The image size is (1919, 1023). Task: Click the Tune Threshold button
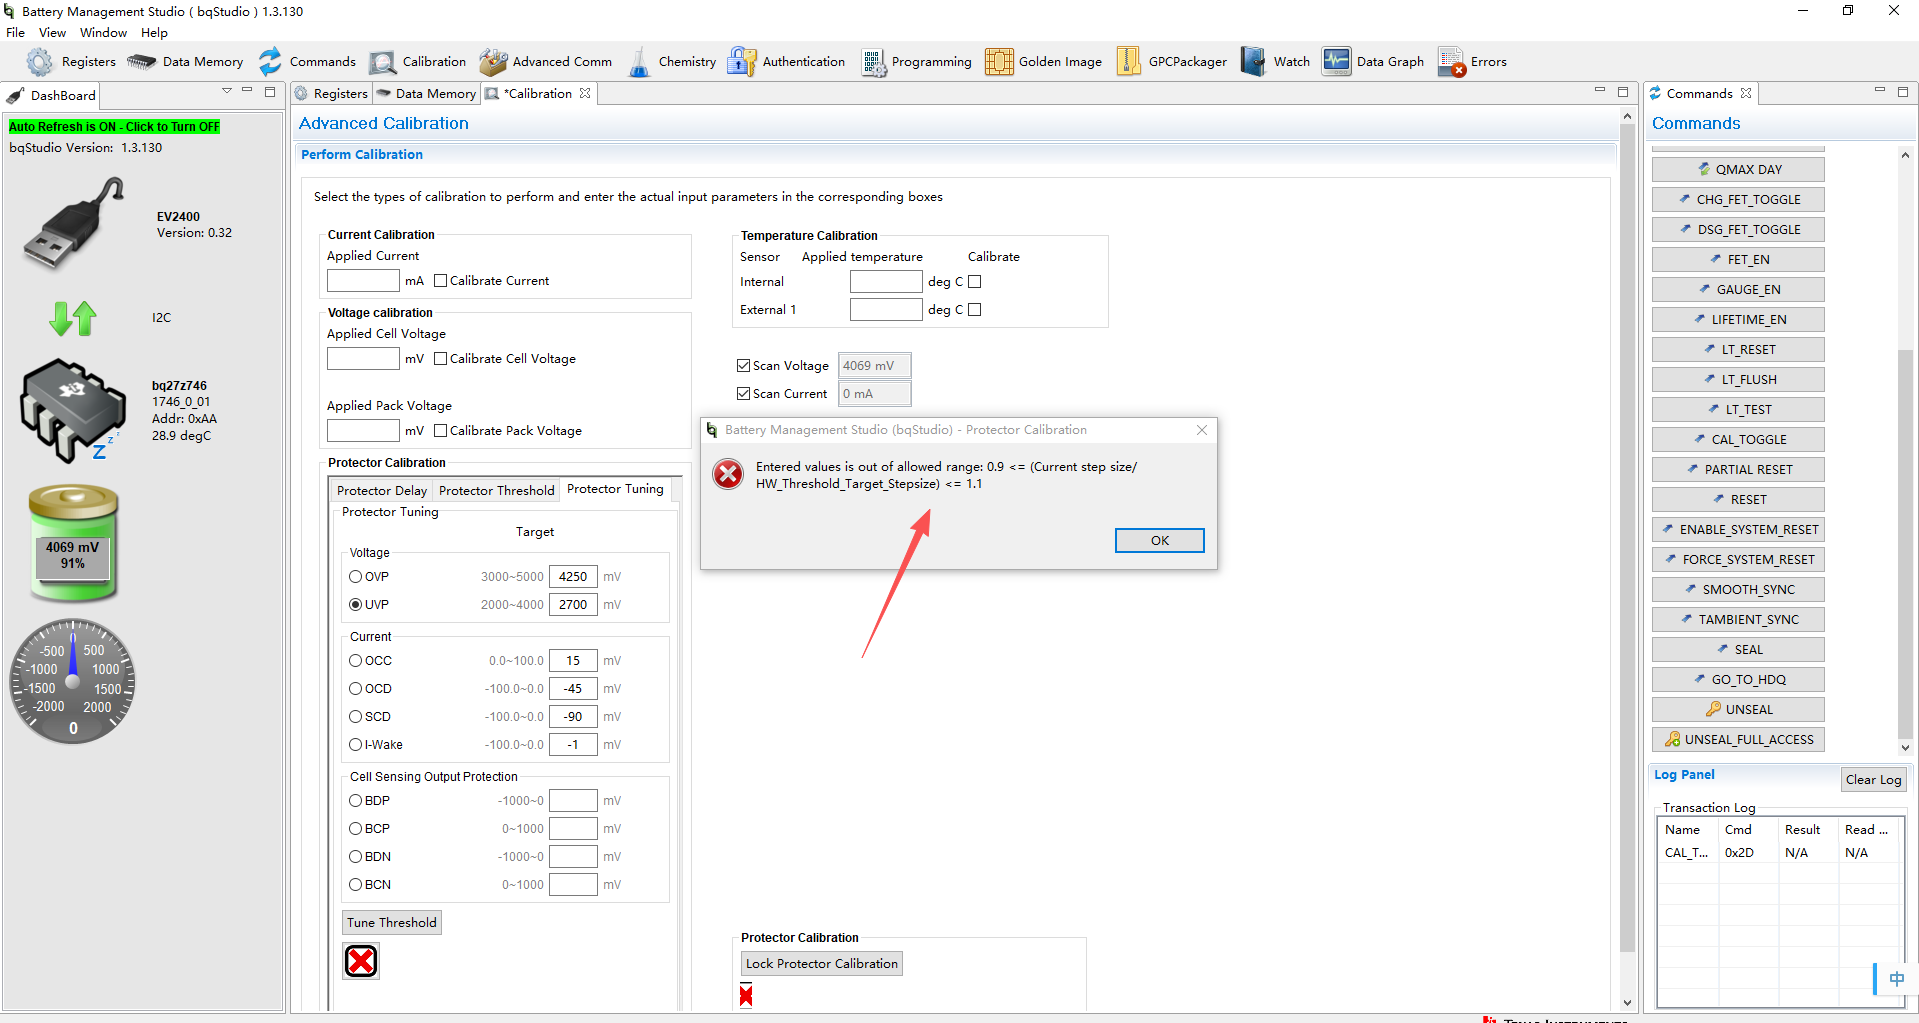[x=392, y=923]
